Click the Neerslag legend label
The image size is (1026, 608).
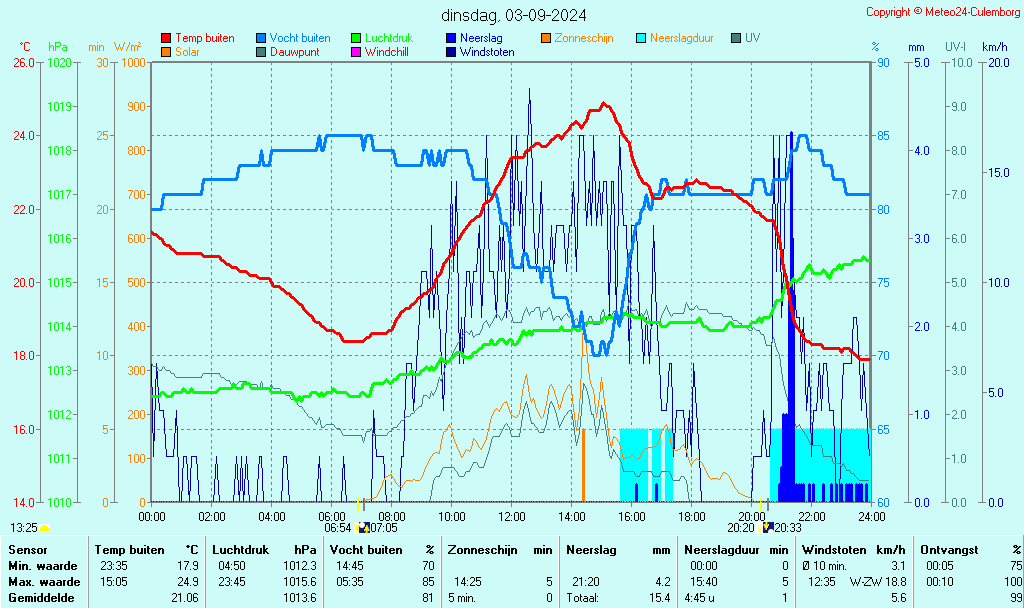pyautogui.click(x=481, y=38)
